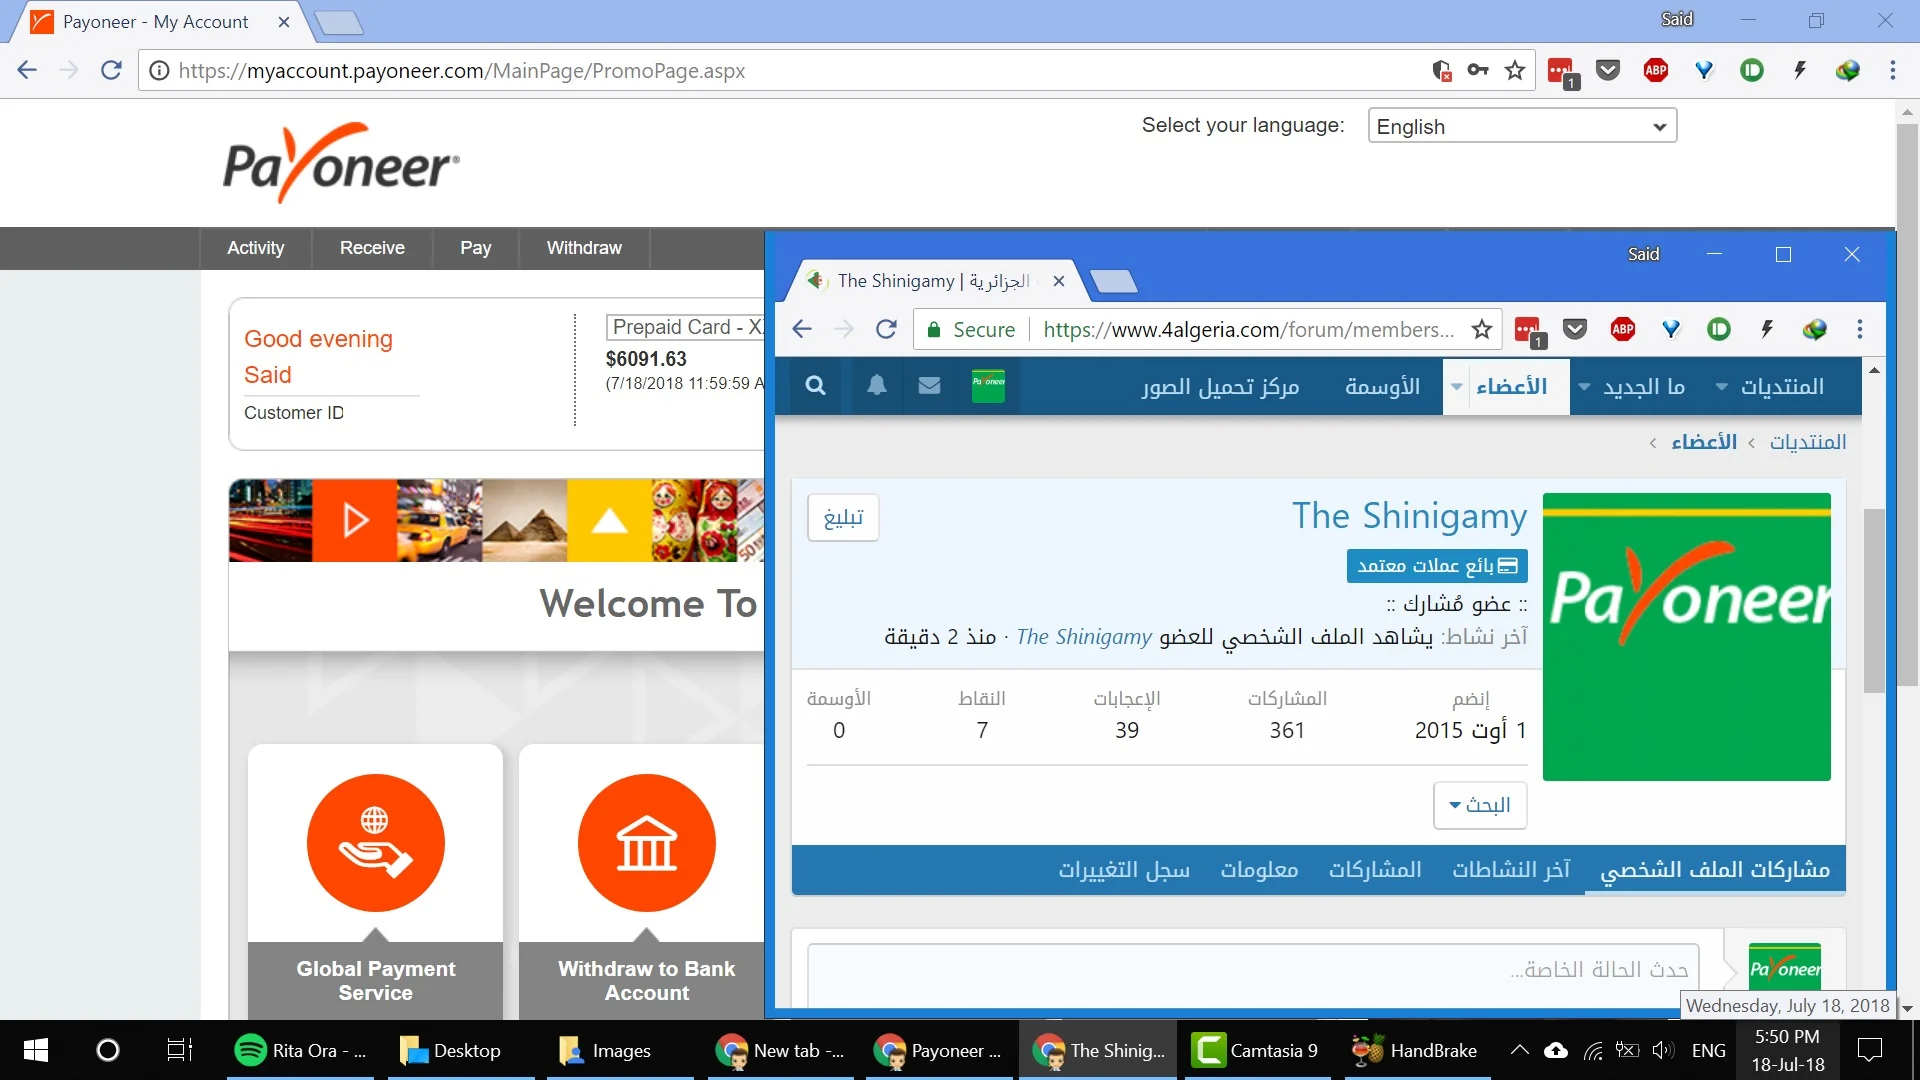Image resolution: width=1920 pixels, height=1080 pixels.
Task: Open the Activity menu in Payoneer
Action: tap(255, 248)
